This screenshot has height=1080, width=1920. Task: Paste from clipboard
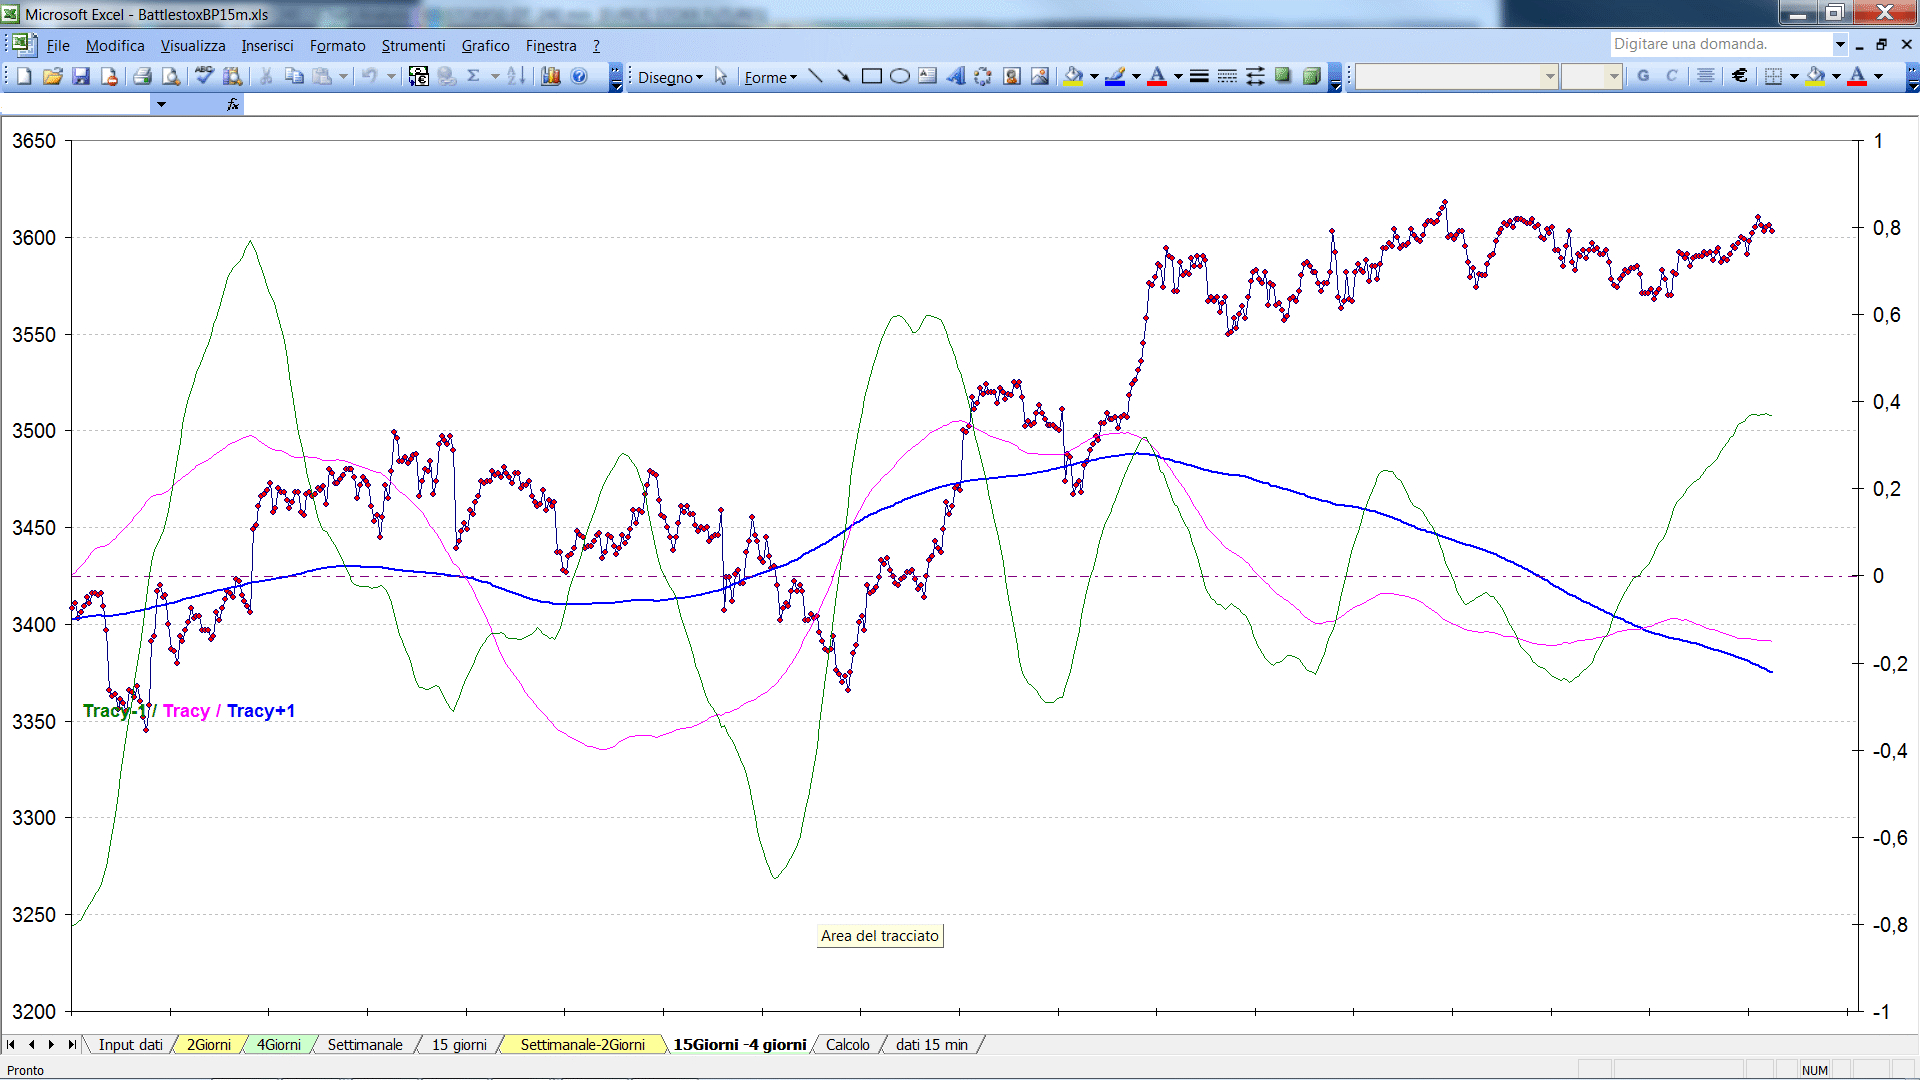click(x=322, y=76)
